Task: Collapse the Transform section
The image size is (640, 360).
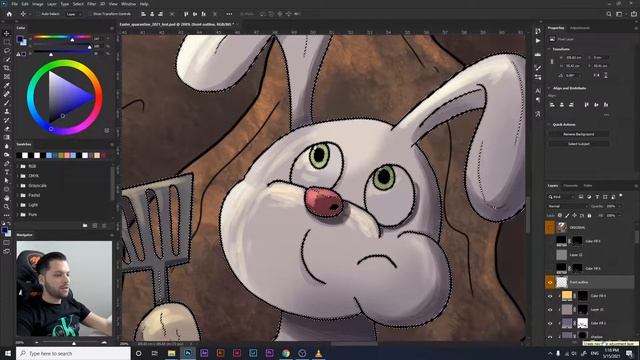Action: (549, 49)
